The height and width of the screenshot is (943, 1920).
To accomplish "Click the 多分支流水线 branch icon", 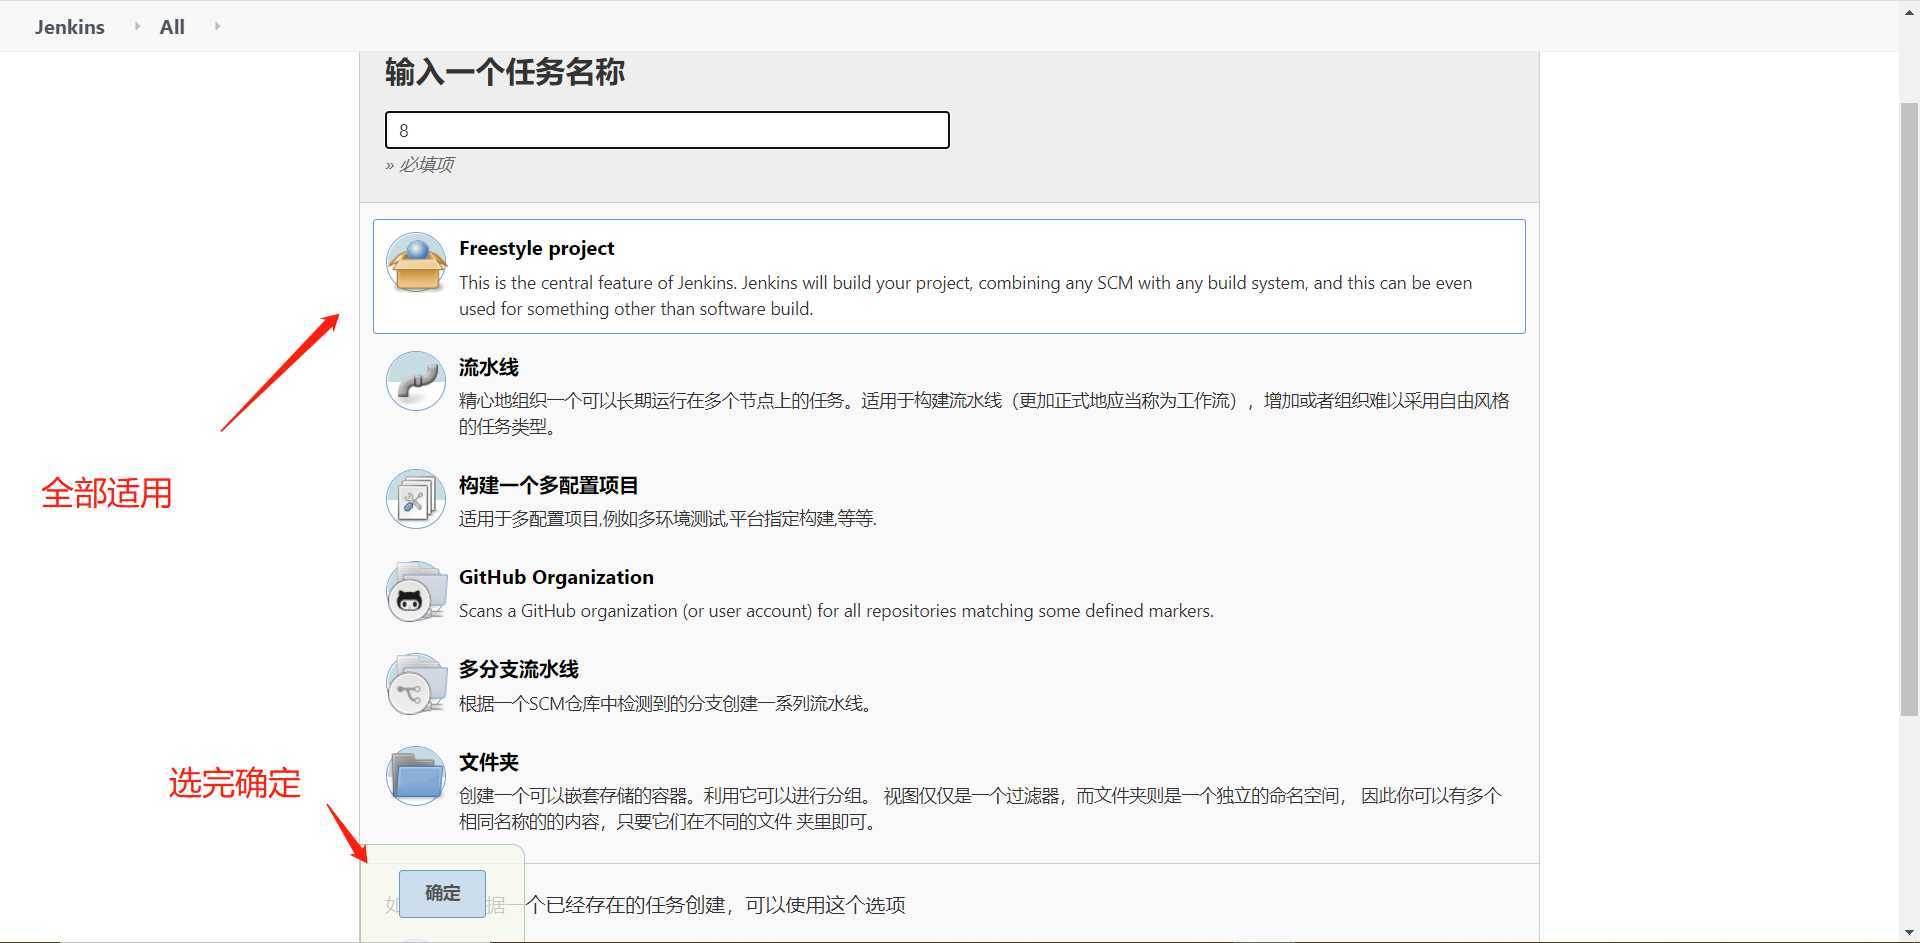I will point(416,683).
